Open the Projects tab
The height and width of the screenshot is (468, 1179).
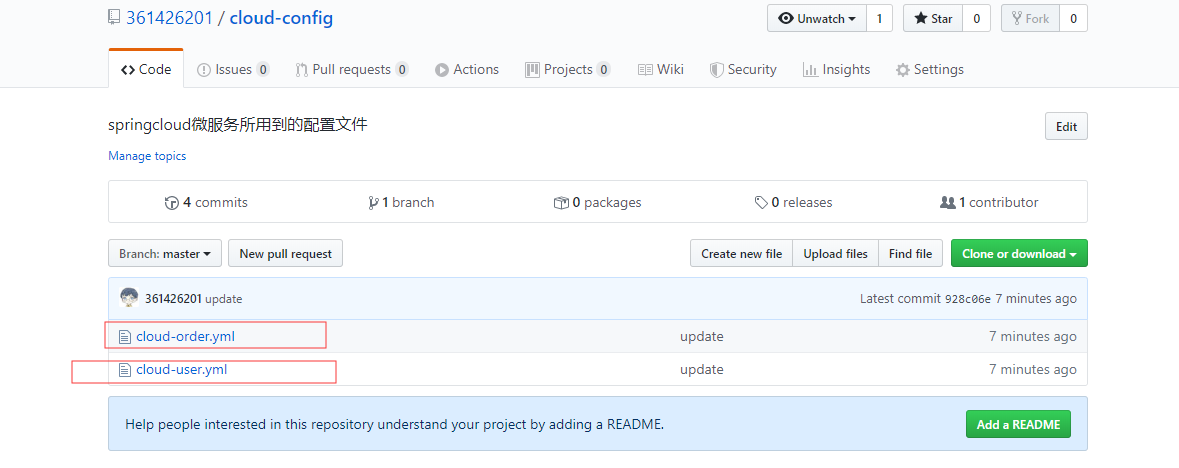click(x=568, y=69)
